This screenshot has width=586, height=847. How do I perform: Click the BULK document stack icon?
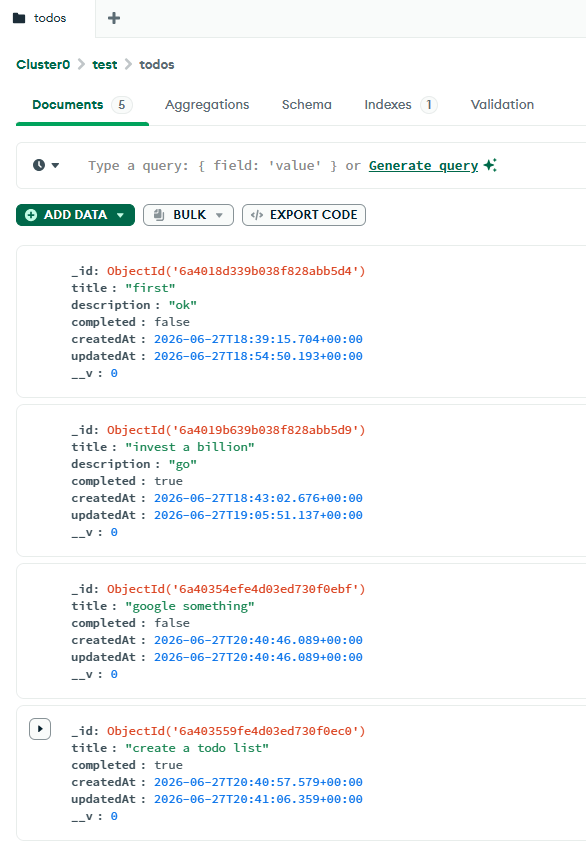click(x=159, y=215)
